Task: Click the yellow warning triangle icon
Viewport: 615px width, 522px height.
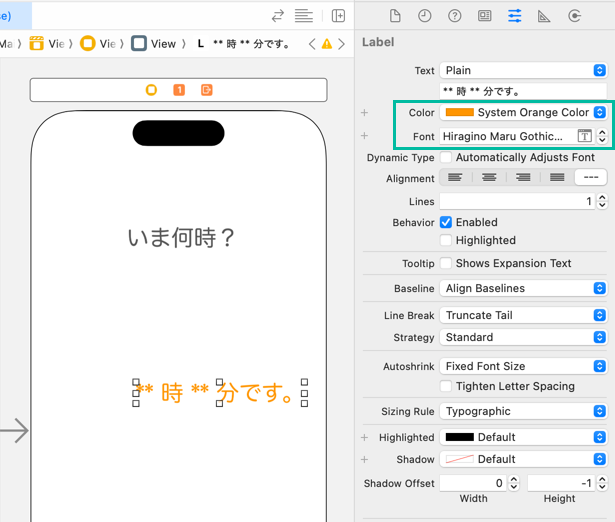Action: point(326,44)
